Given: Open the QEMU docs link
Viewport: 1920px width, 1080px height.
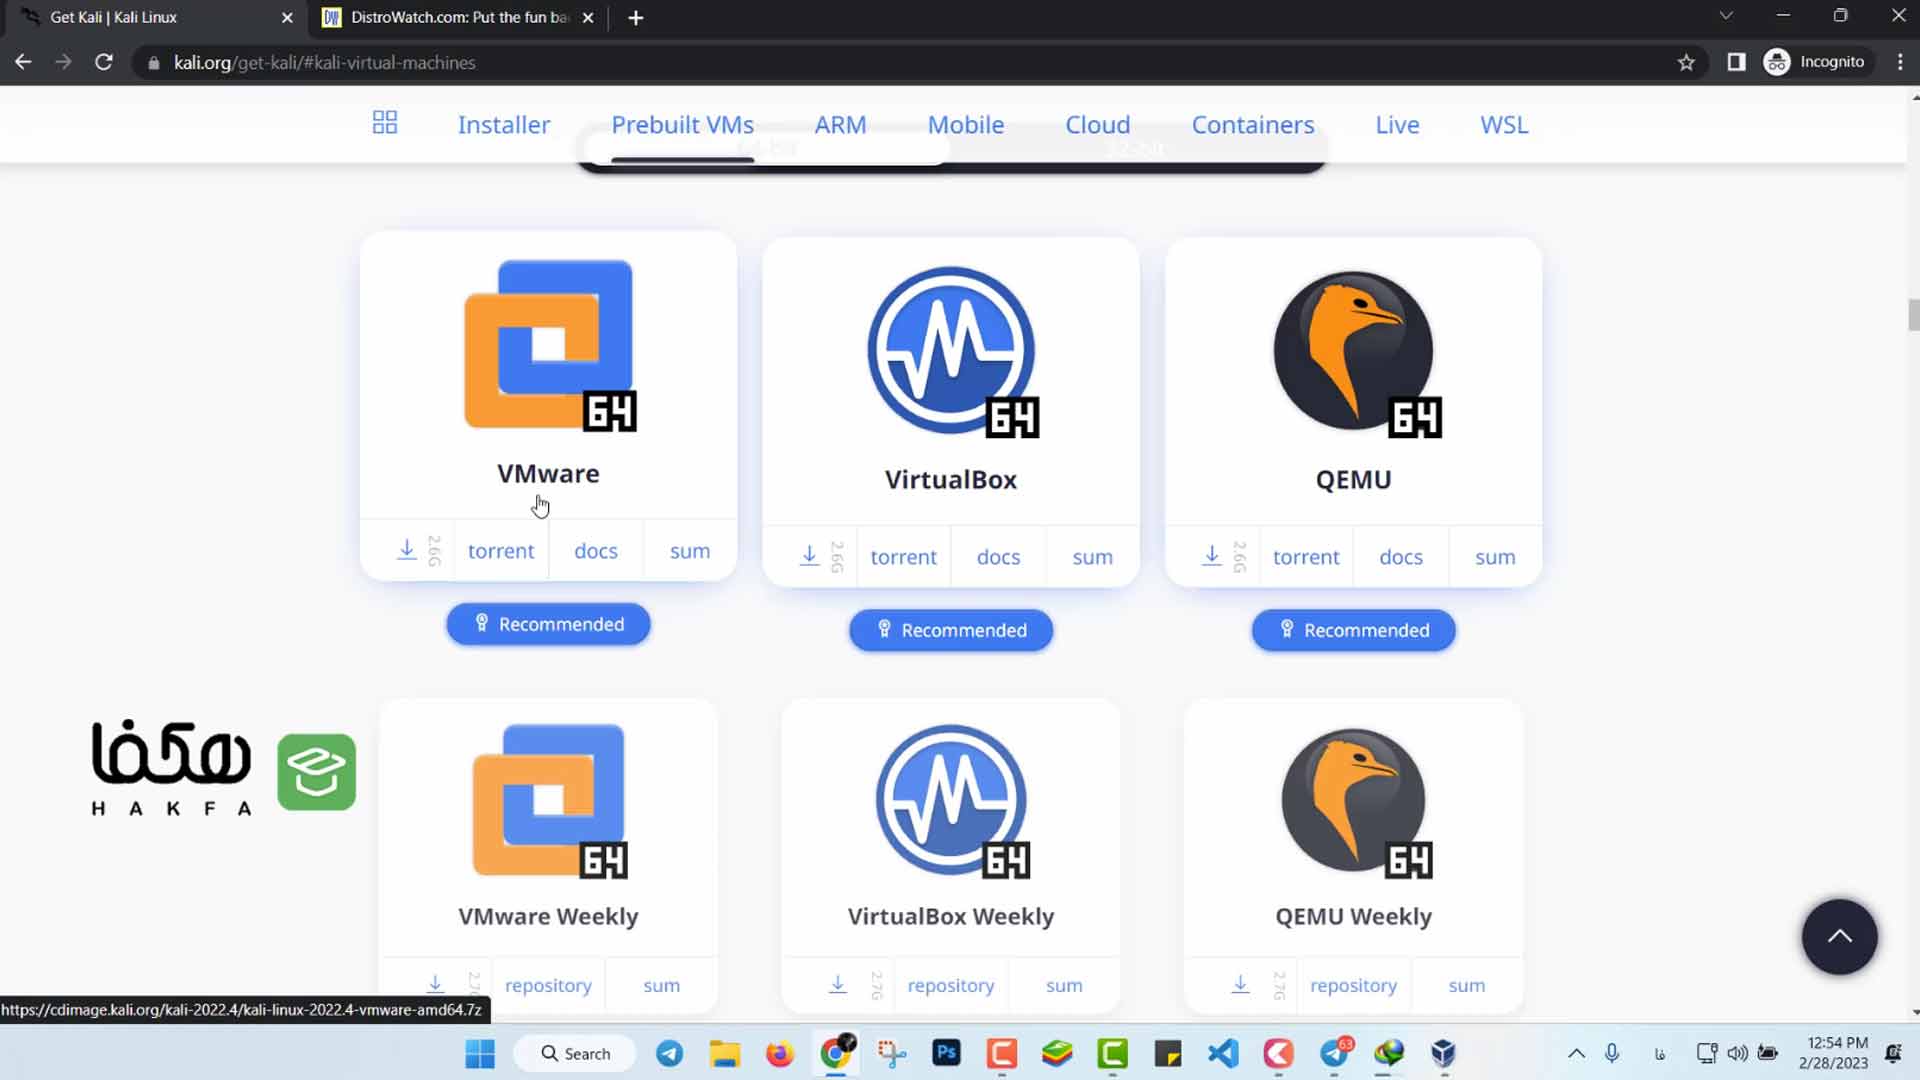Looking at the screenshot, I should pos(1401,557).
